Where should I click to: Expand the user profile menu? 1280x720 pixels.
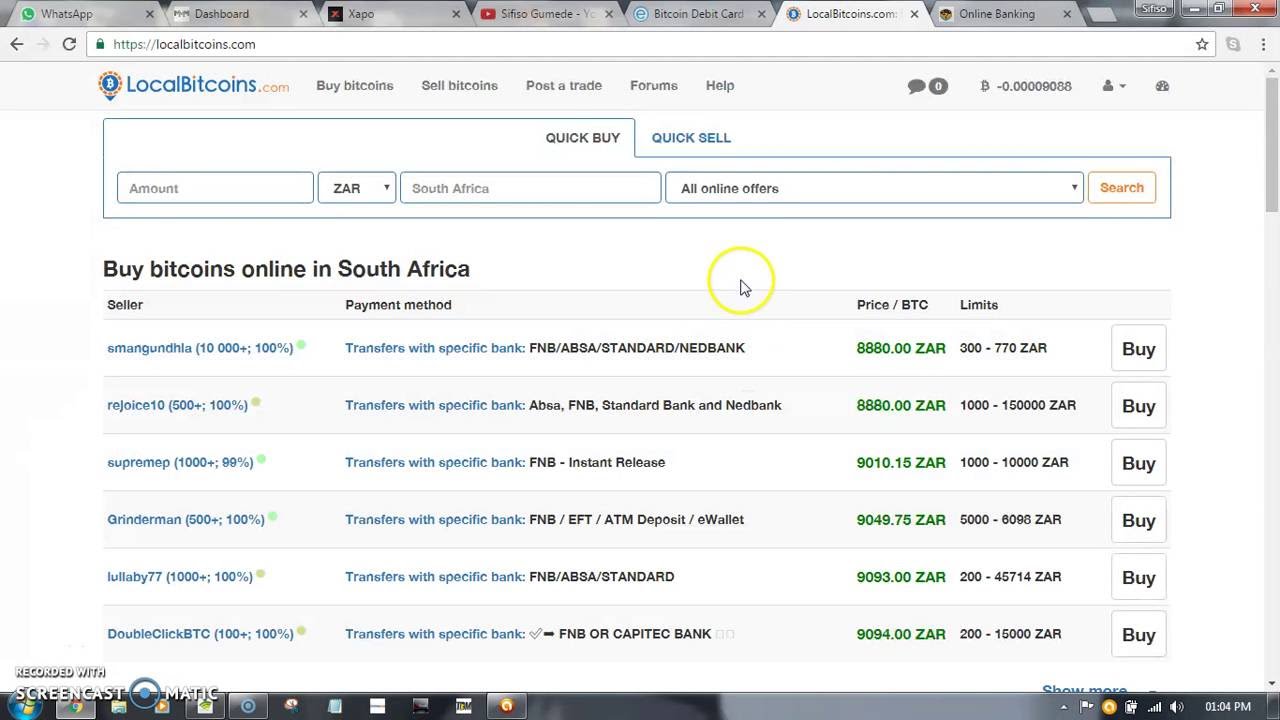coord(1113,86)
